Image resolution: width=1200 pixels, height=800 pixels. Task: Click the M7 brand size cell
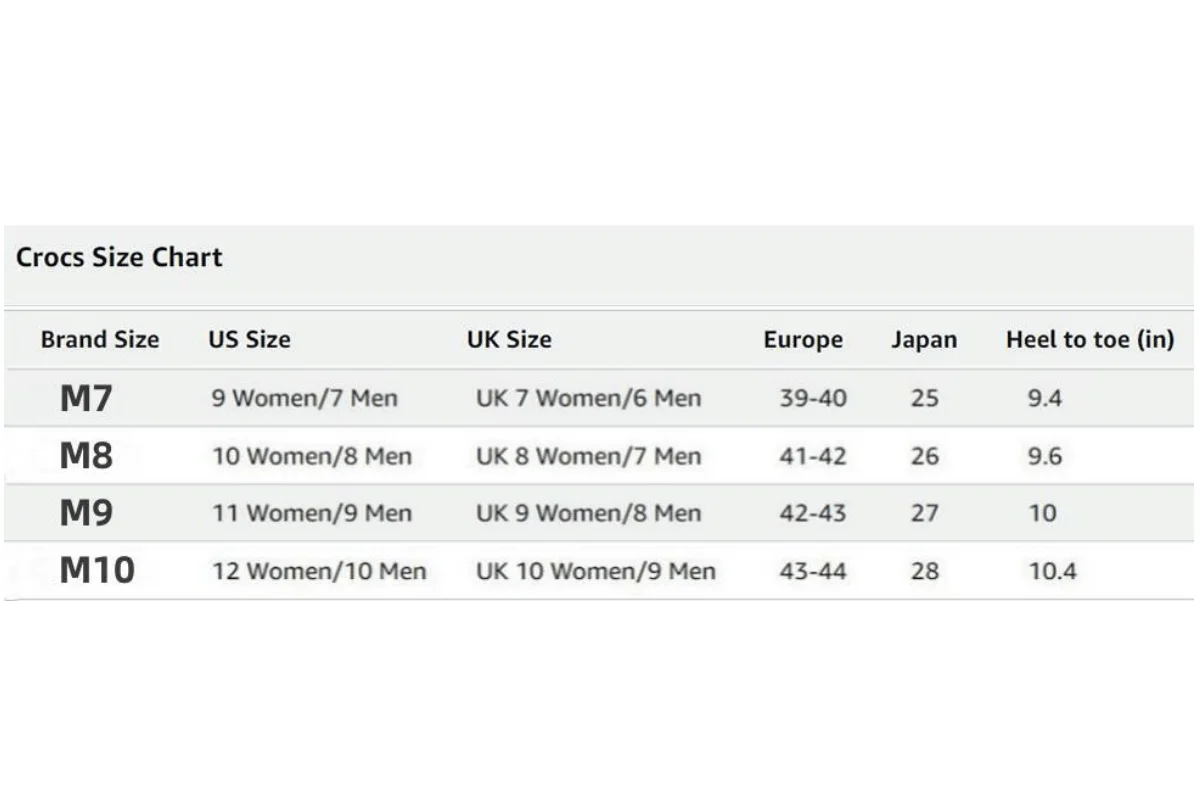[x=86, y=399]
